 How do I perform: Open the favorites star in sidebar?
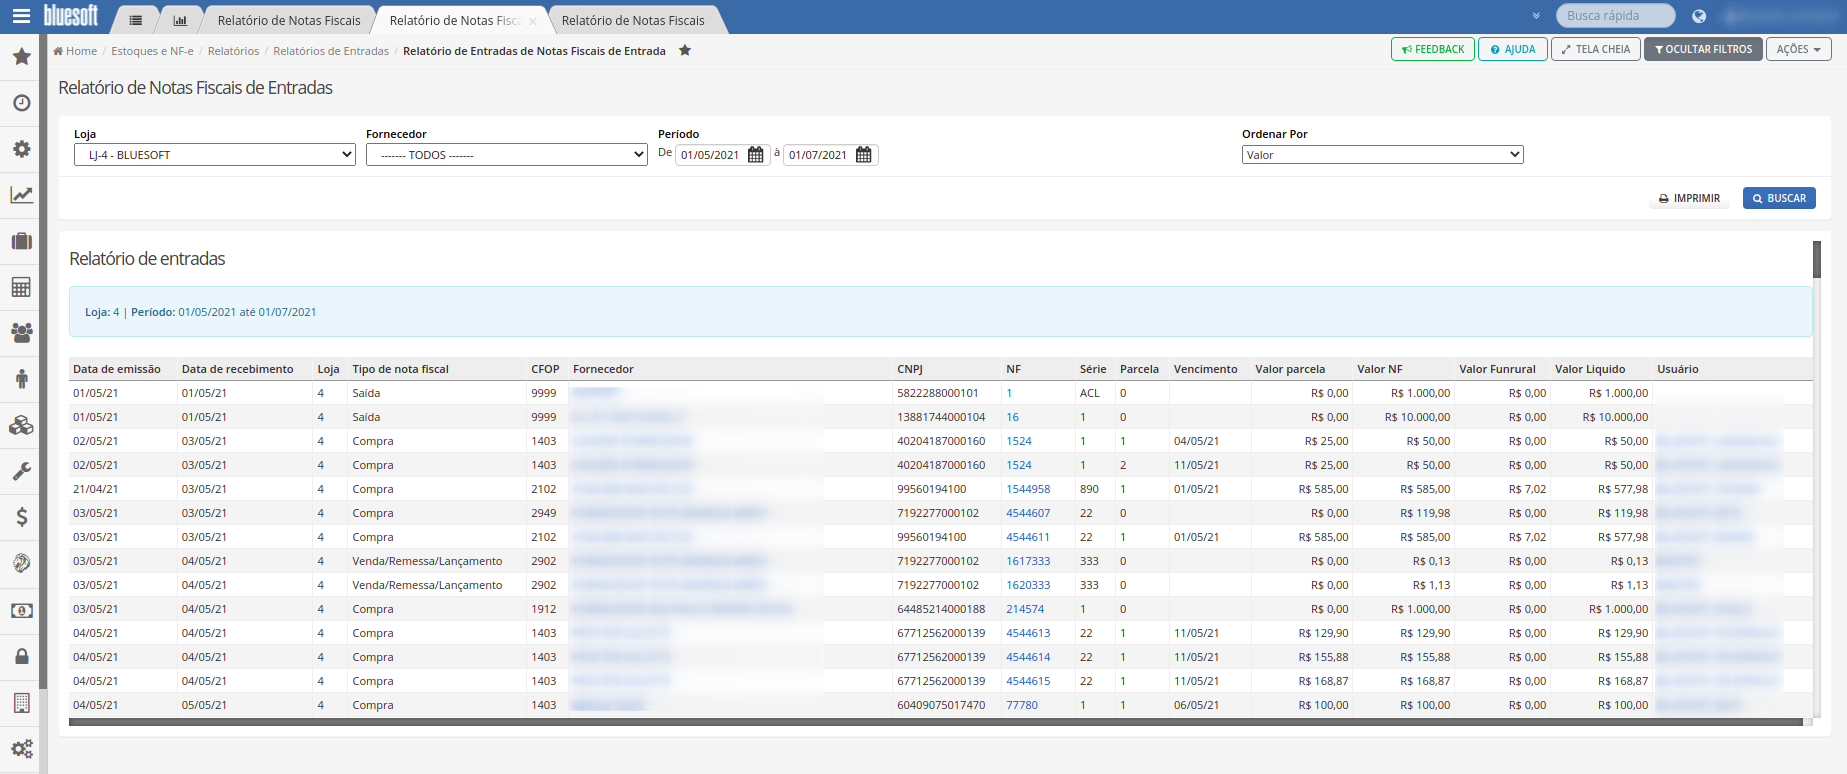[x=21, y=57]
